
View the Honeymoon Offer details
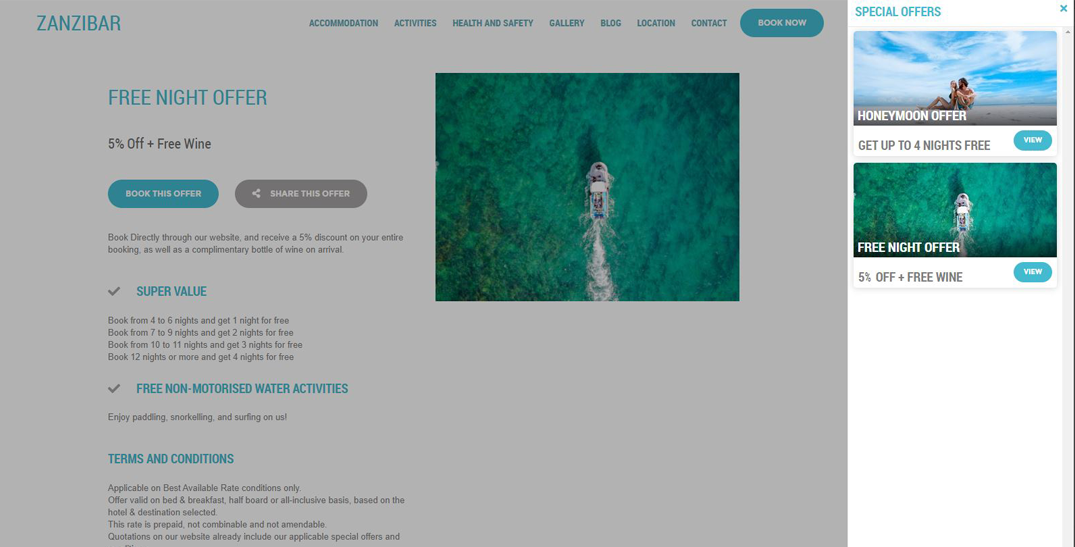pos(1032,140)
